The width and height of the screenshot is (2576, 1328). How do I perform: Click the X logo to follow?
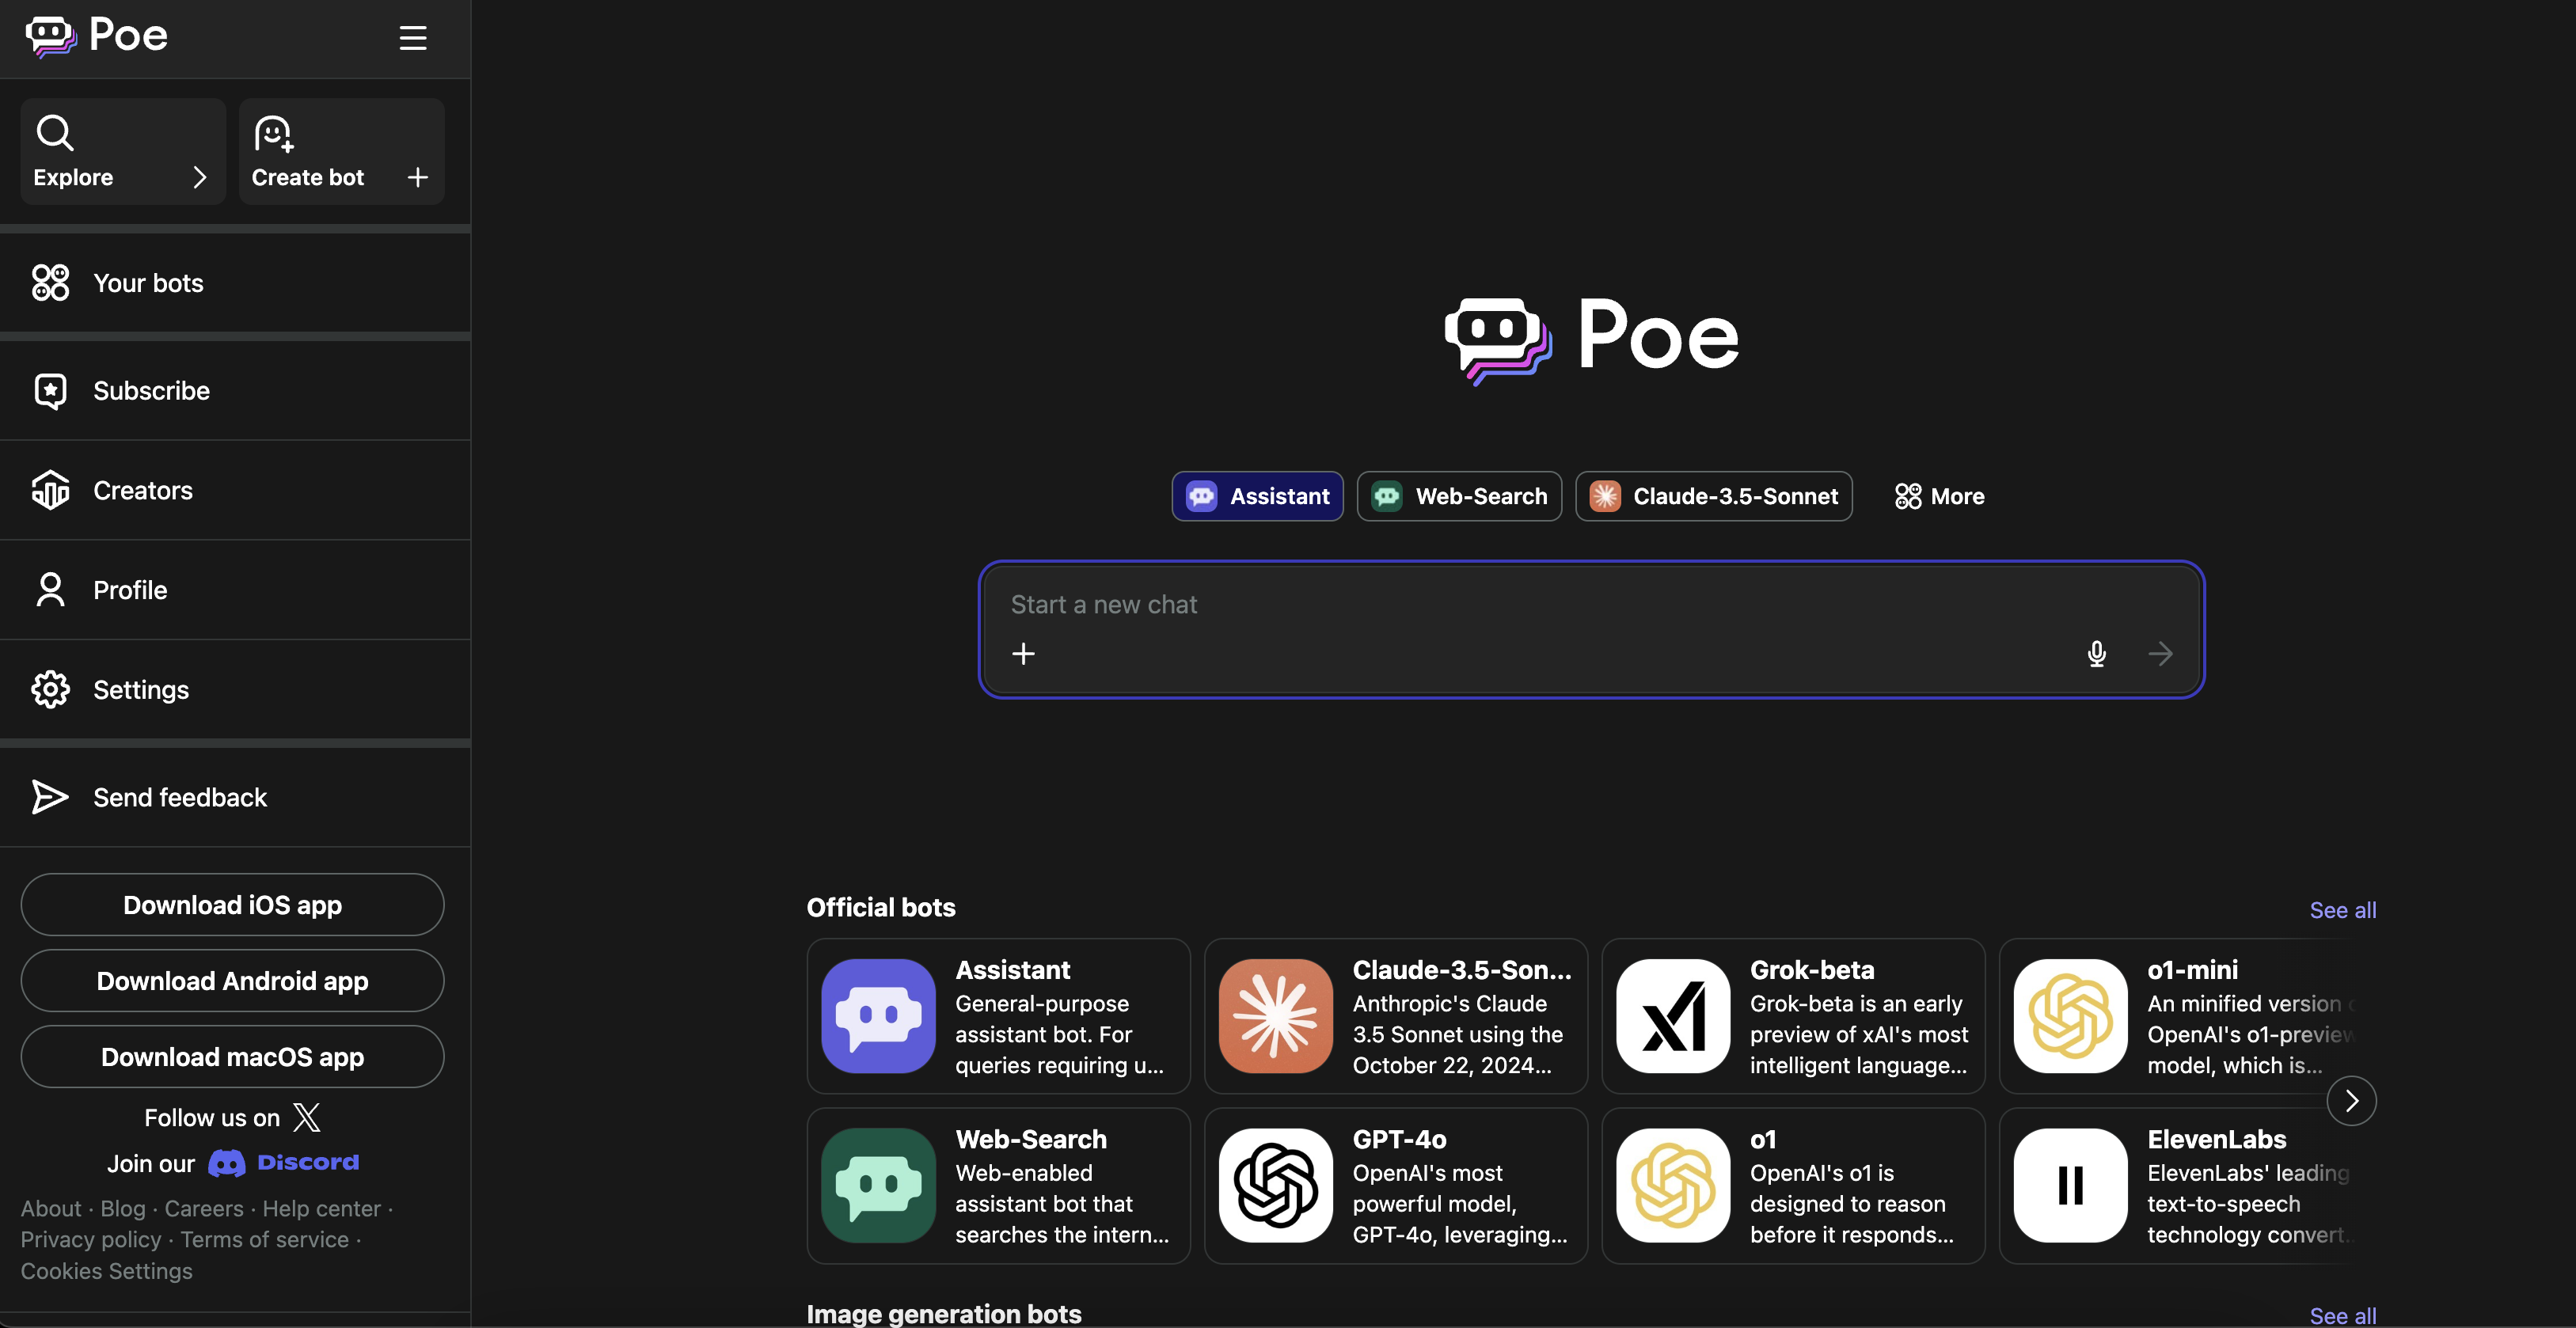pyautogui.click(x=307, y=1117)
